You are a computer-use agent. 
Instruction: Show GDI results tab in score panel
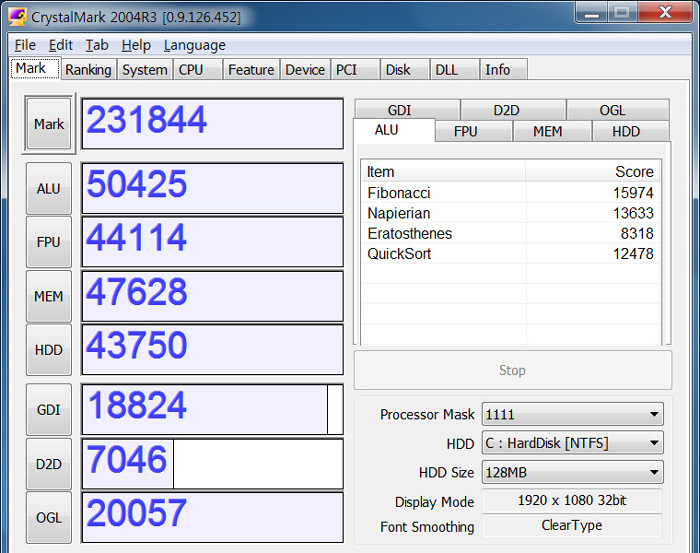[x=408, y=109]
